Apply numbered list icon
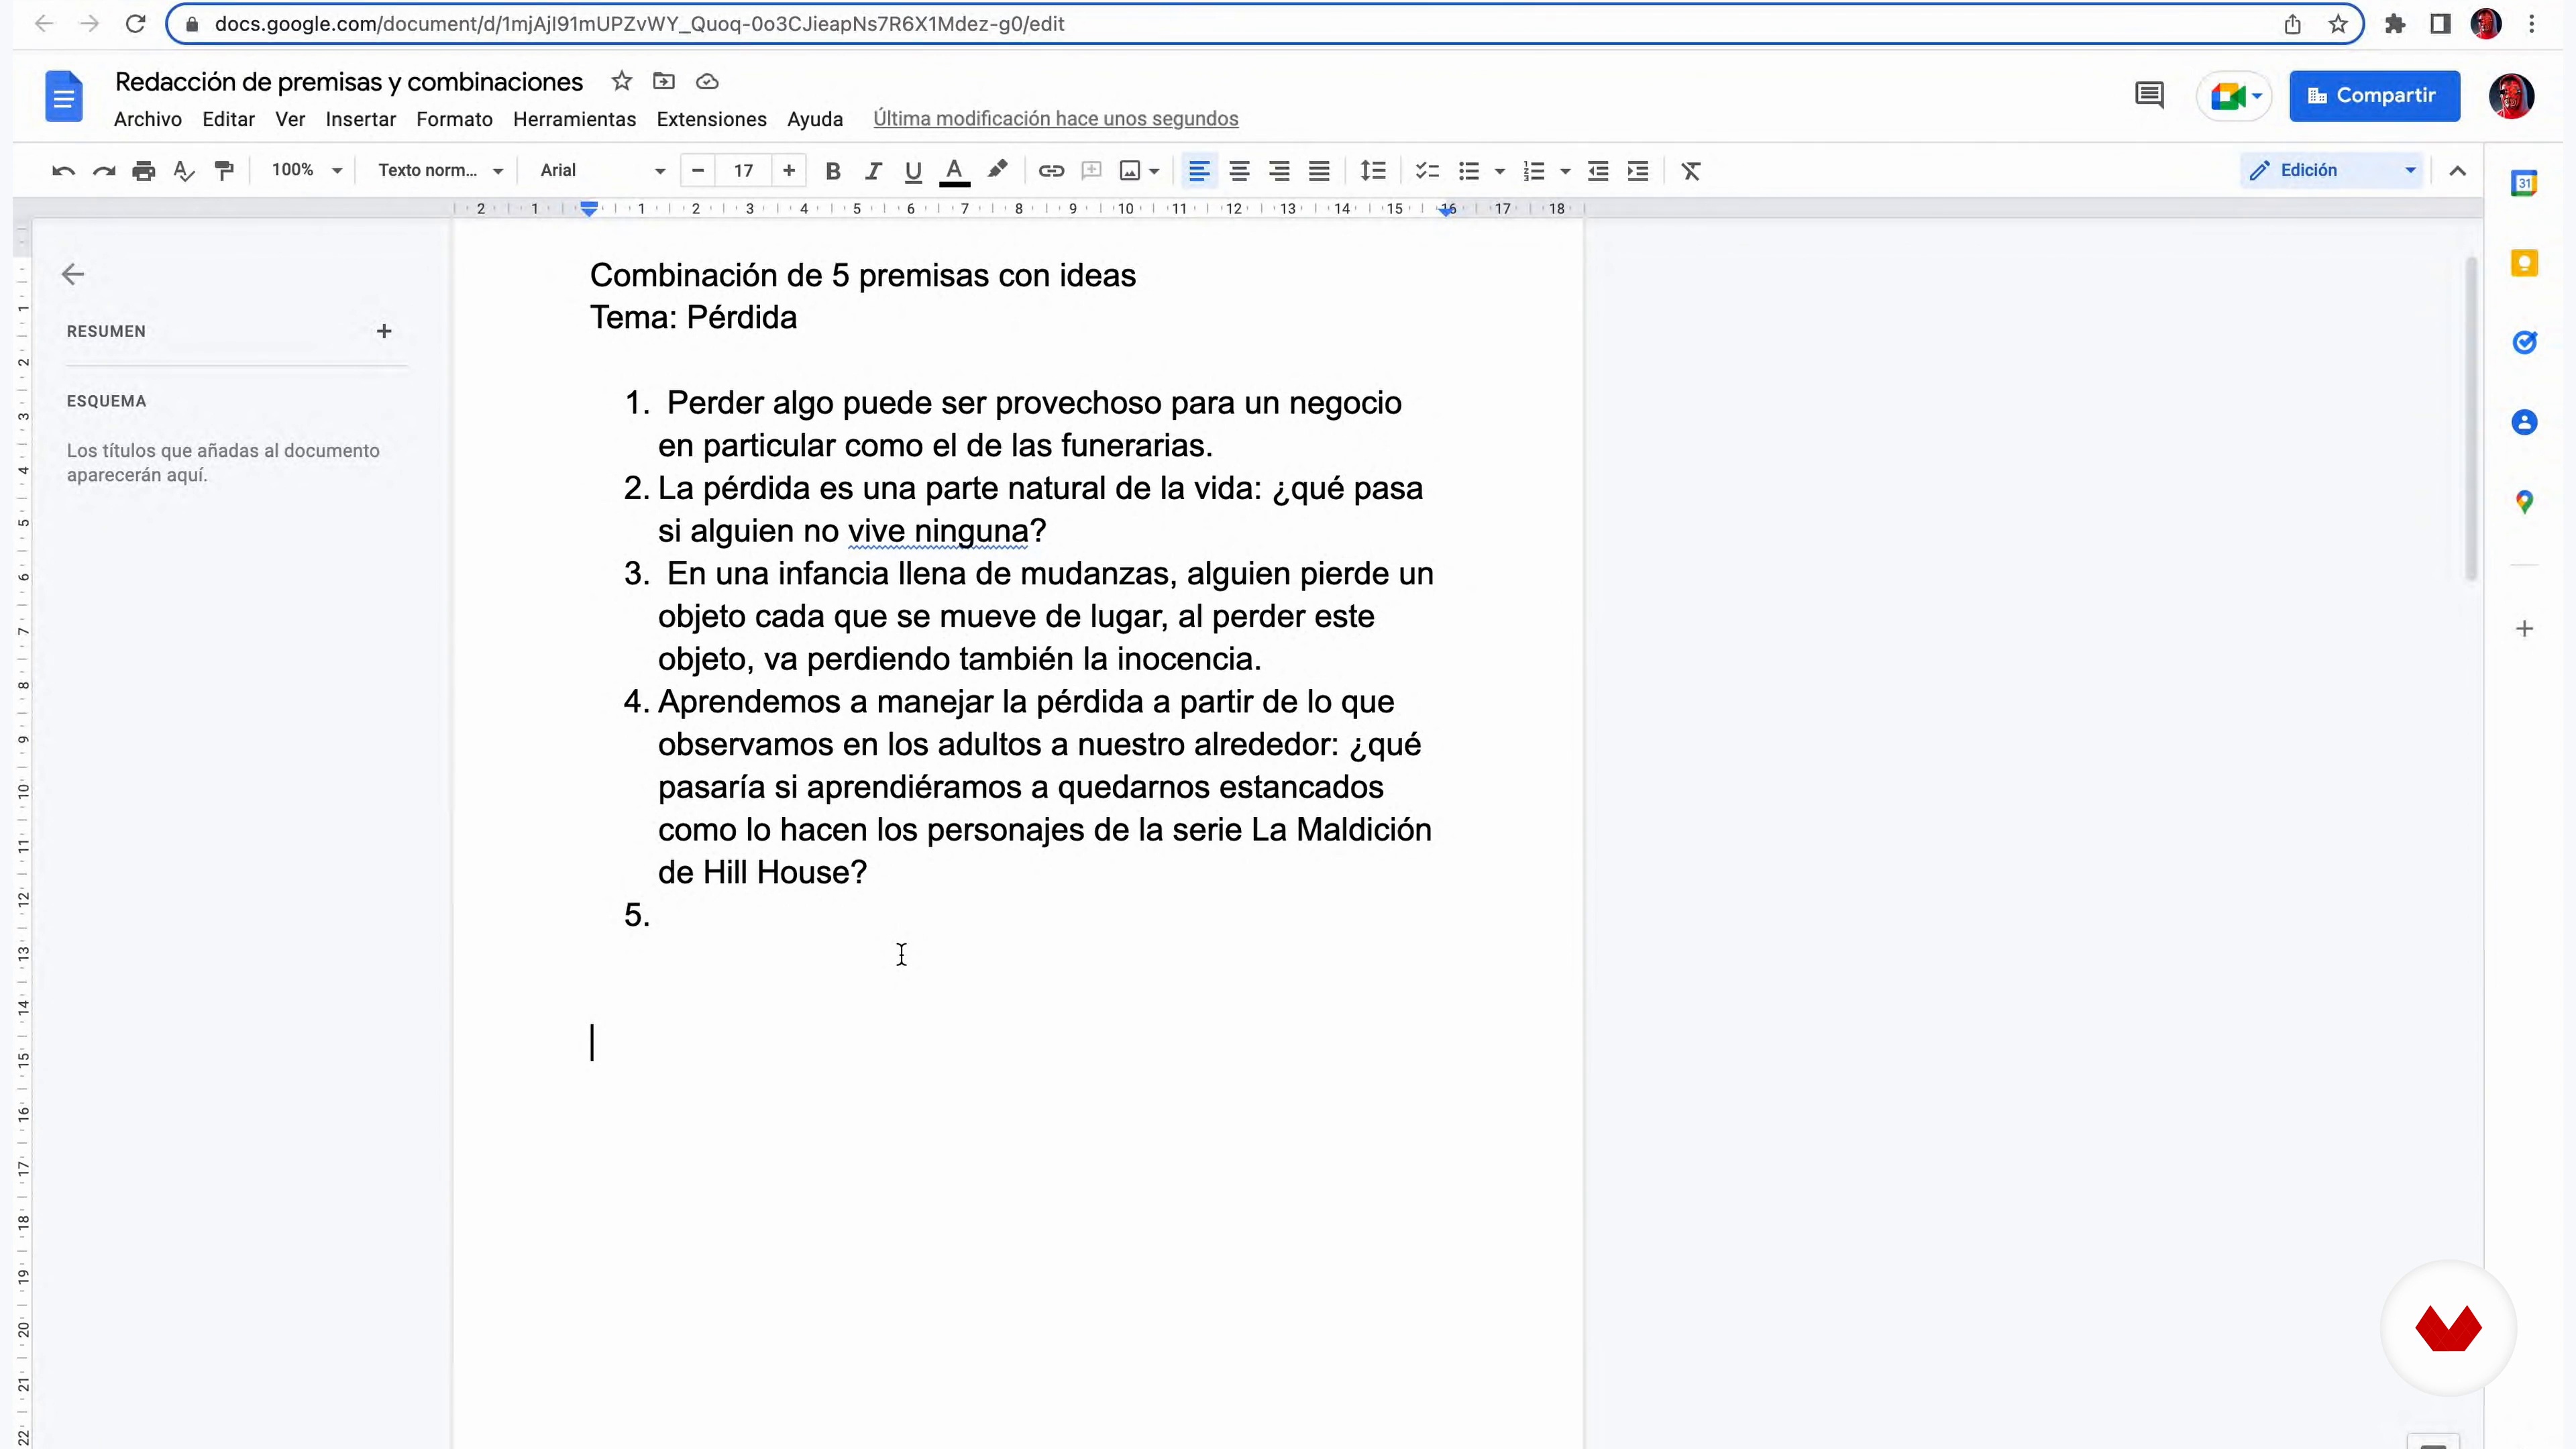Viewport: 2576px width, 1449px height. (1534, 171)
